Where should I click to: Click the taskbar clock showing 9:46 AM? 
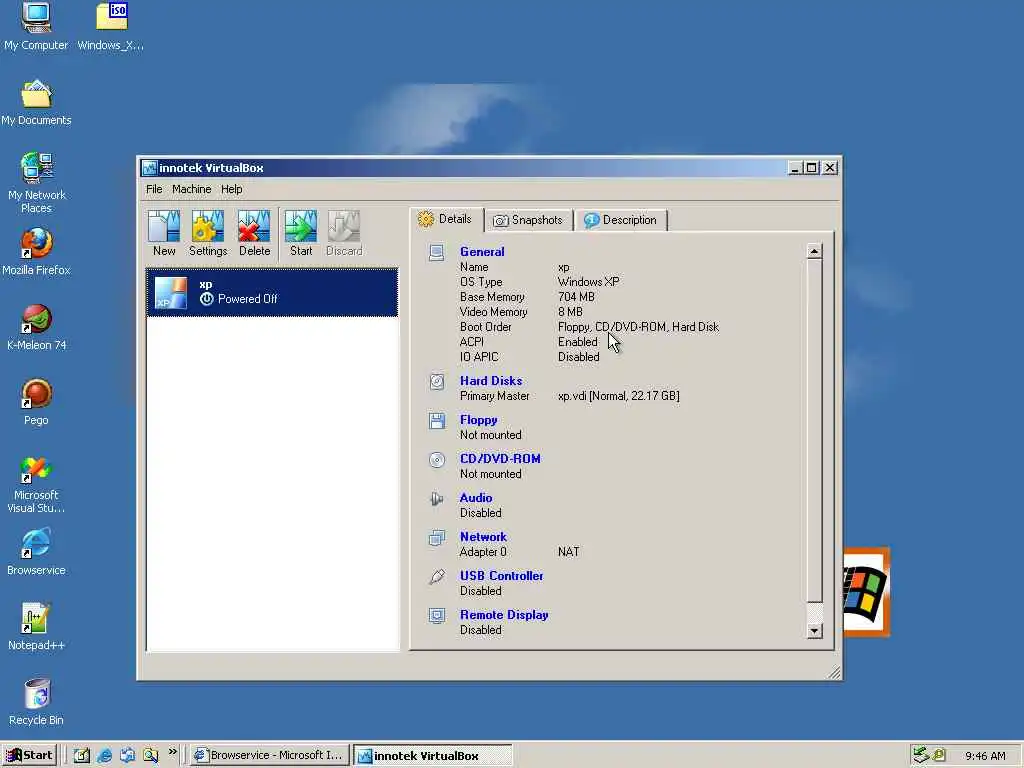pos(985,756)
